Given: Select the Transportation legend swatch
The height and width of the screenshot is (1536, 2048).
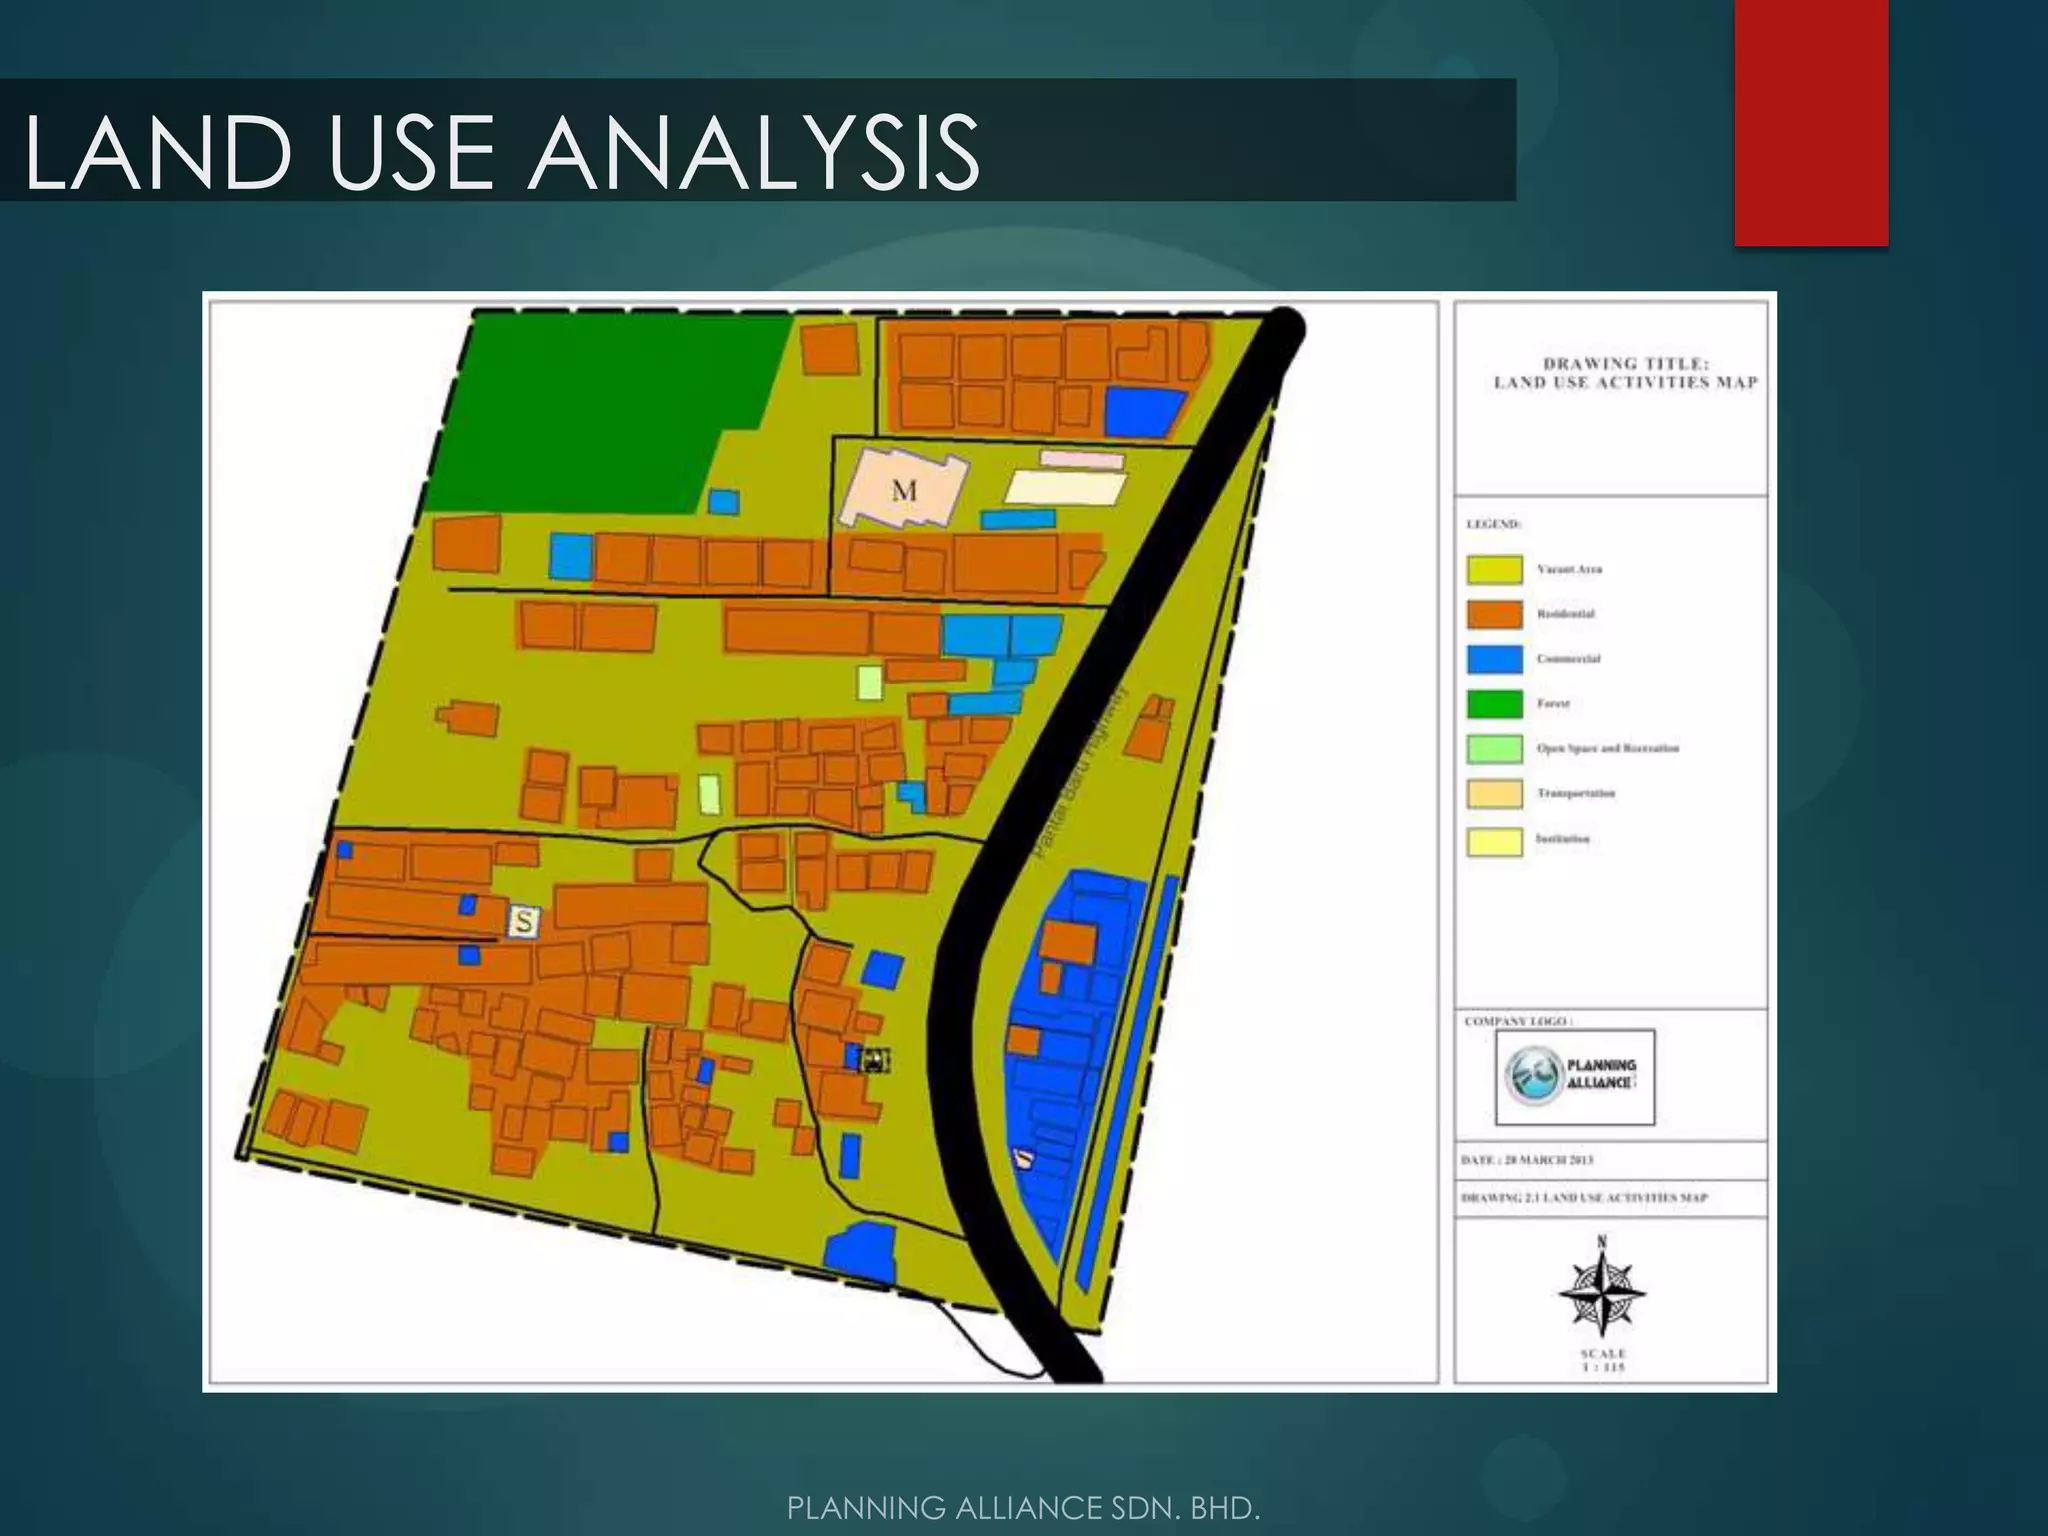Looking at the screenshot, I should (1495, 794).
